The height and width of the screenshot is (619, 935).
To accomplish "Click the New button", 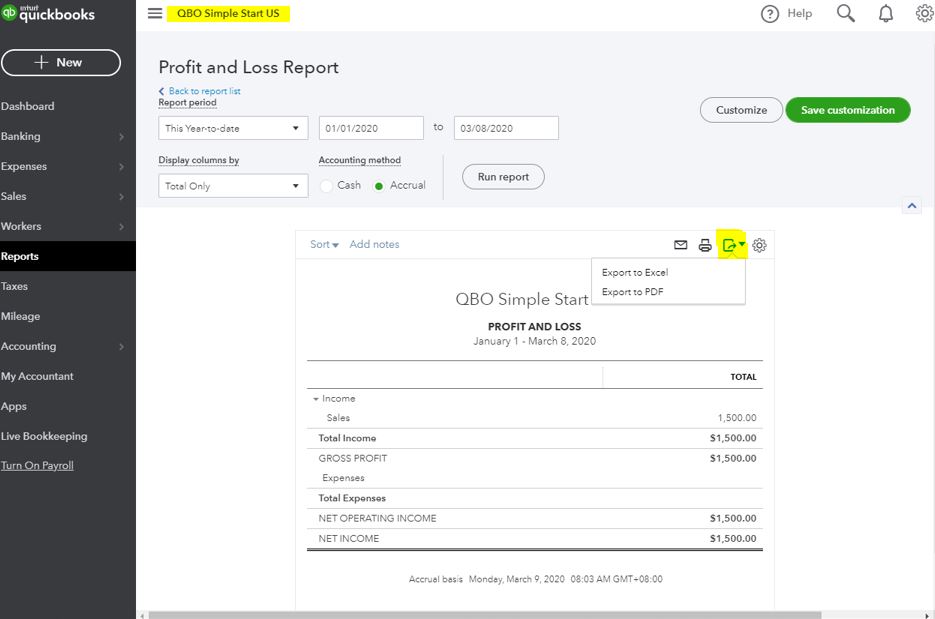I will point(61,63).
